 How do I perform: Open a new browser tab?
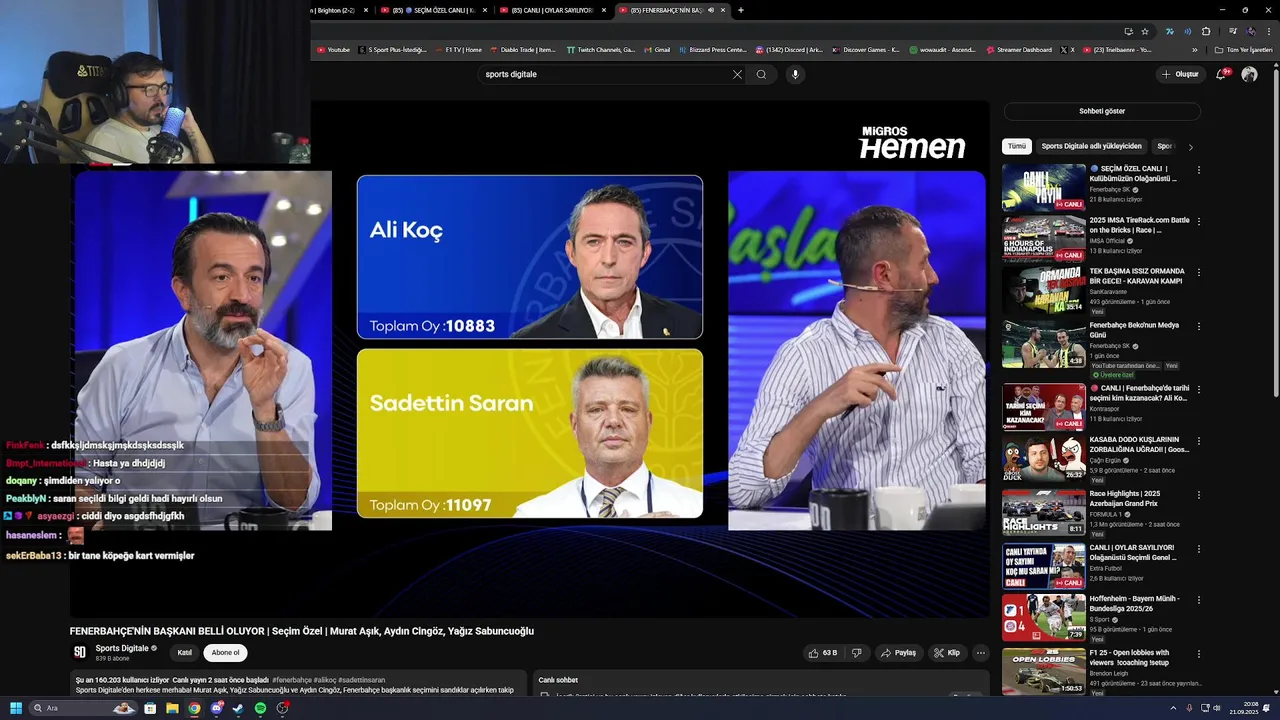740,10
